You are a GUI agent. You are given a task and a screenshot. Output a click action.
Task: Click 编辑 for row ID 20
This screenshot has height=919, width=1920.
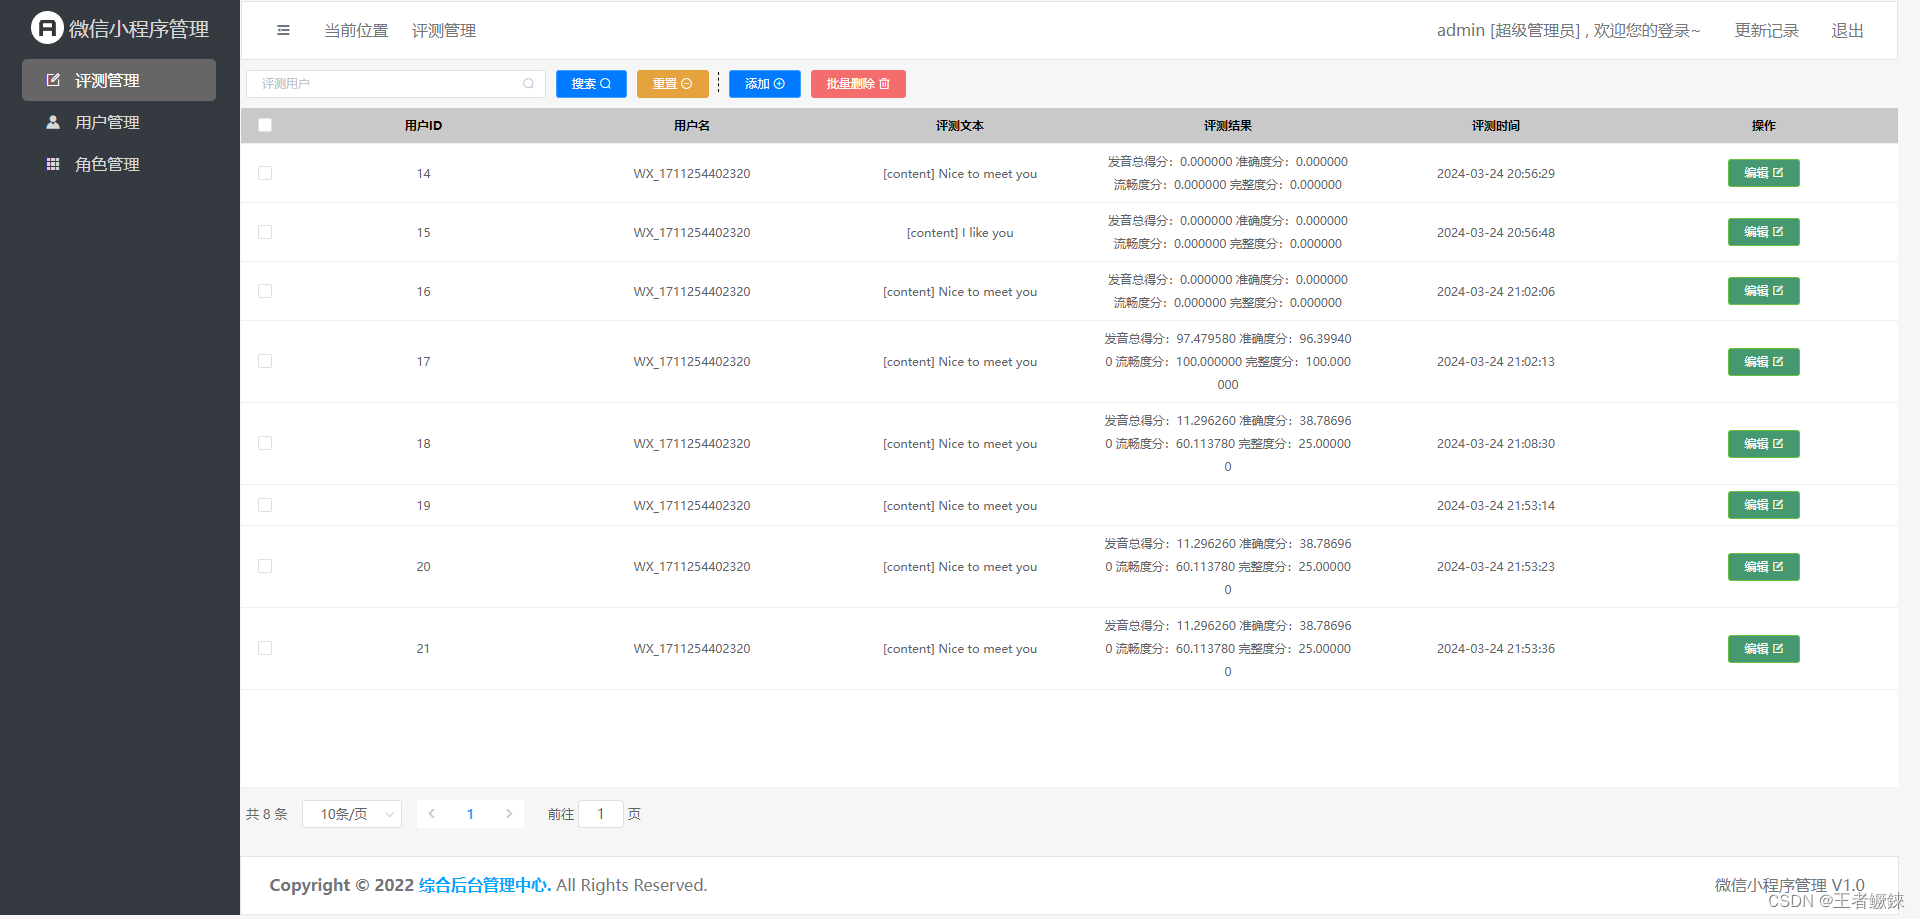pos(1763,567)
